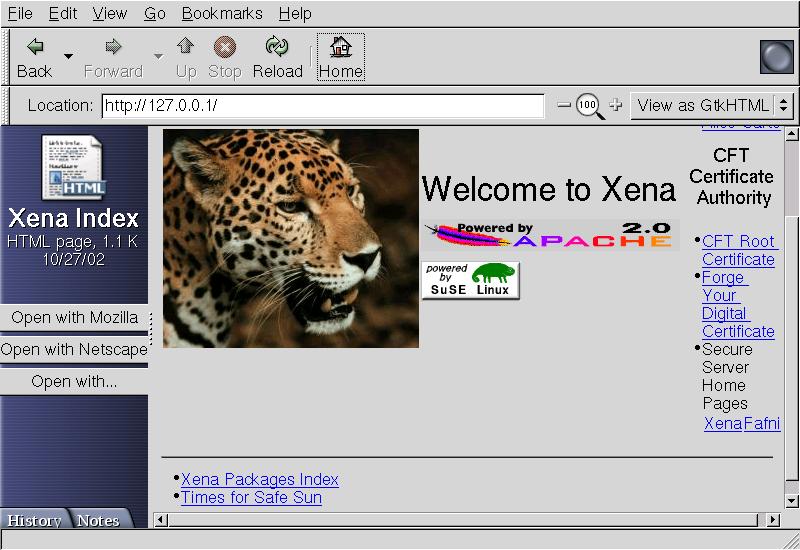Image resolution: width=800 pixels, height=550 pixels.
Task: Click into the Location URL field
Action: pos(322,105)
